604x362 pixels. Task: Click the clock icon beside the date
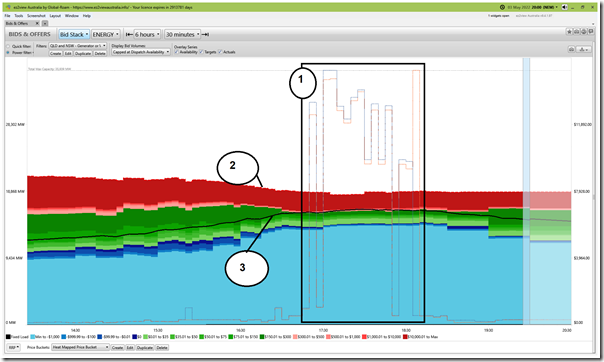pos(502,7)
